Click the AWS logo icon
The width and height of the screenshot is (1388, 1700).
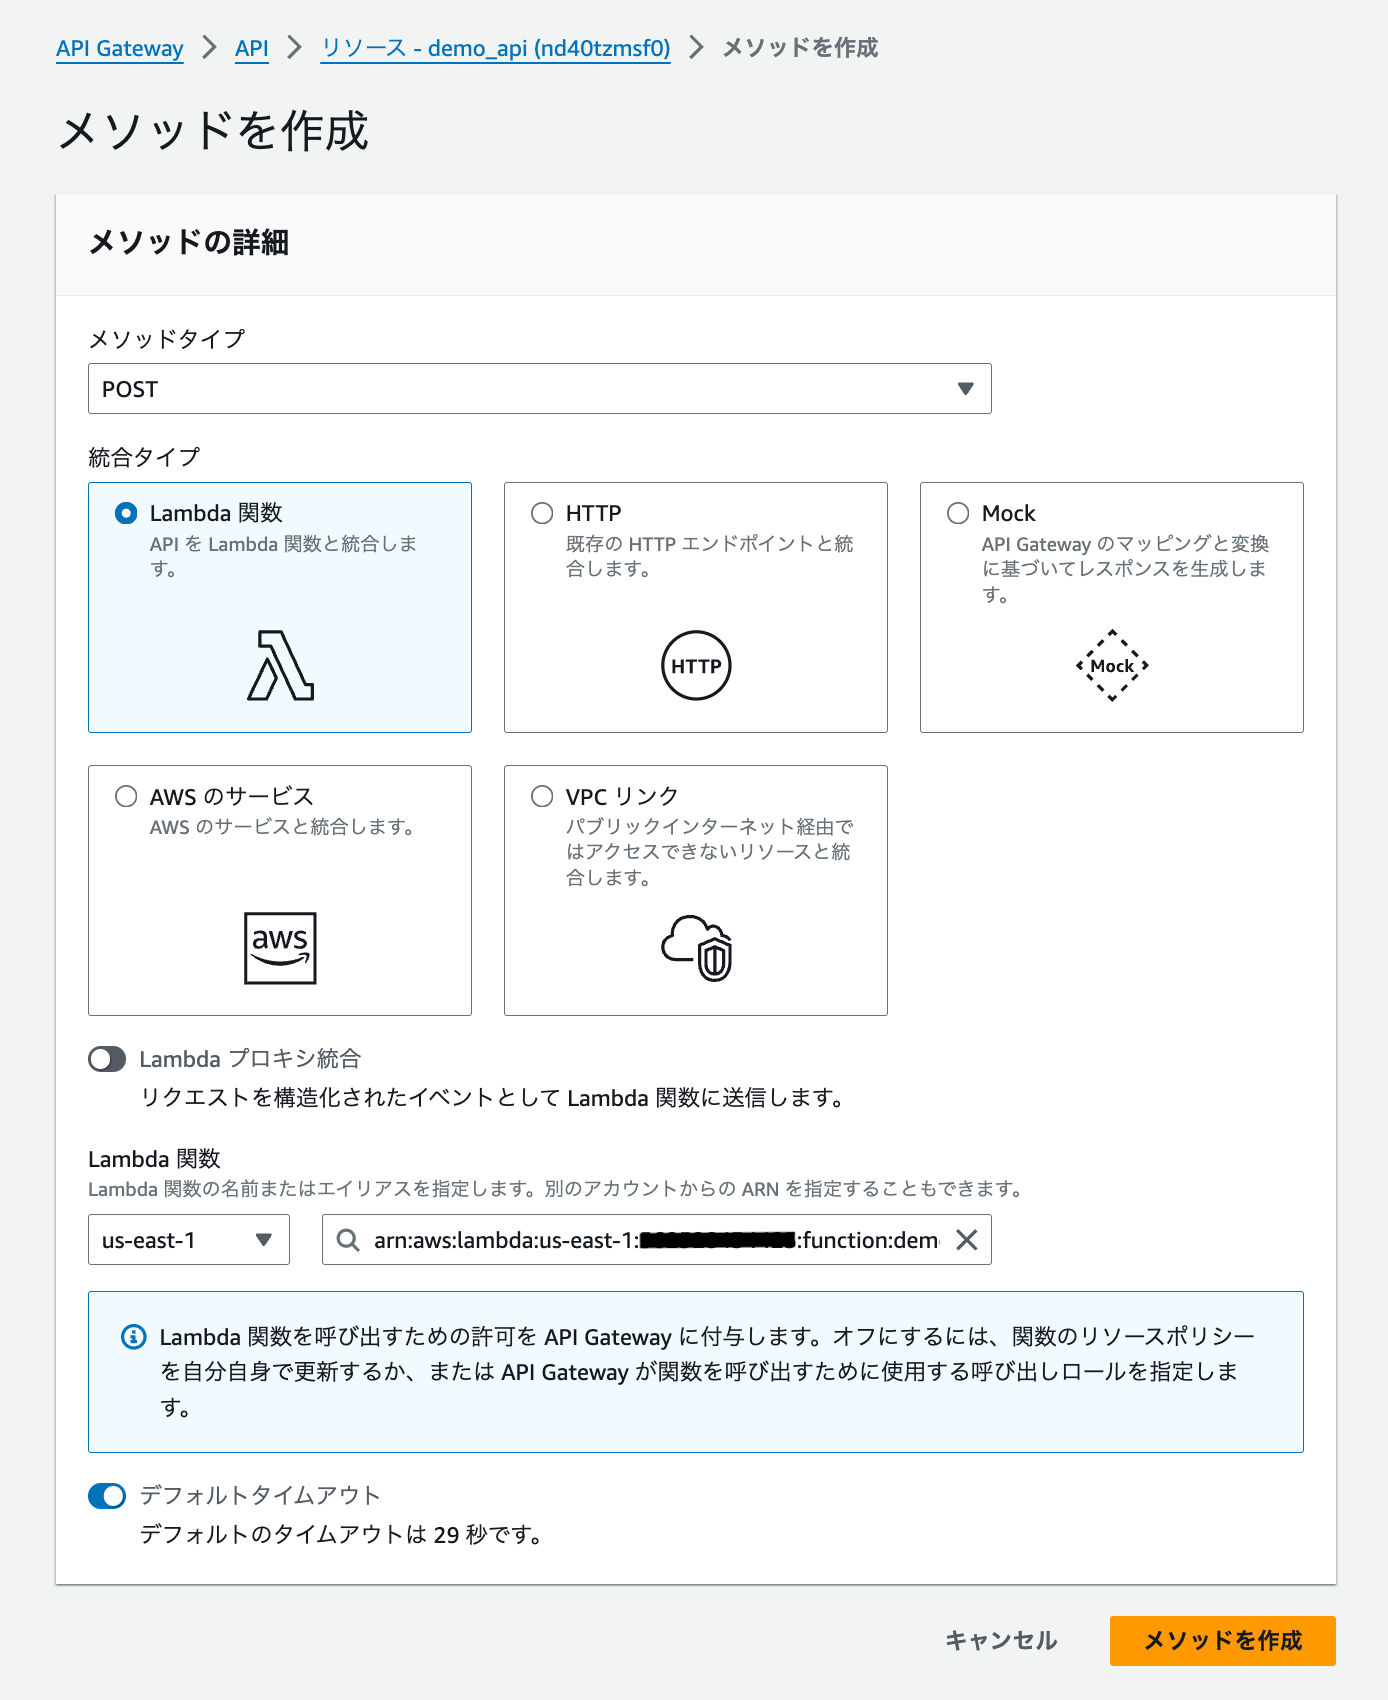click(280, 948)
